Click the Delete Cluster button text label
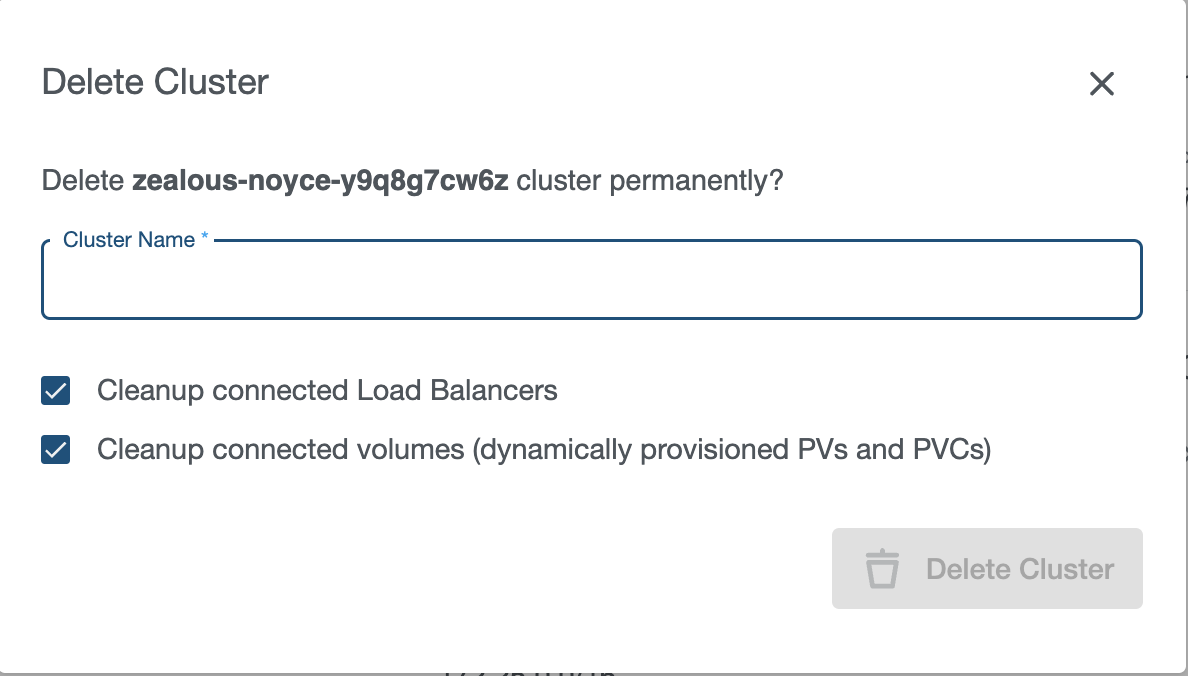1188x676 pixels. click(x=1019, y=568)
